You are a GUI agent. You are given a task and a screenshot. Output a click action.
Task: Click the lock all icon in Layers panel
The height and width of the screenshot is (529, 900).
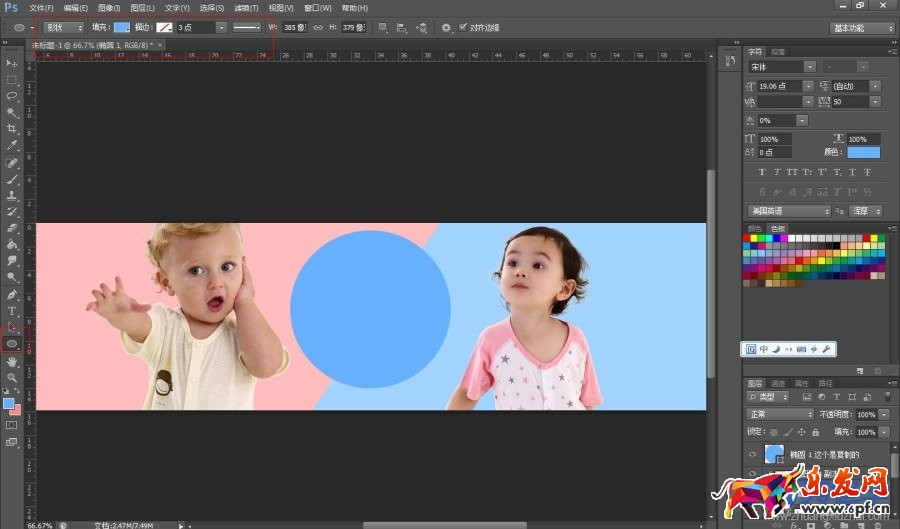coord(816,432)
